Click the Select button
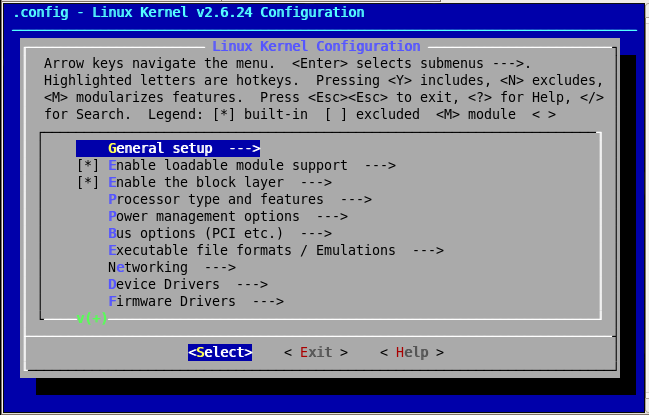 pos(220,352)
